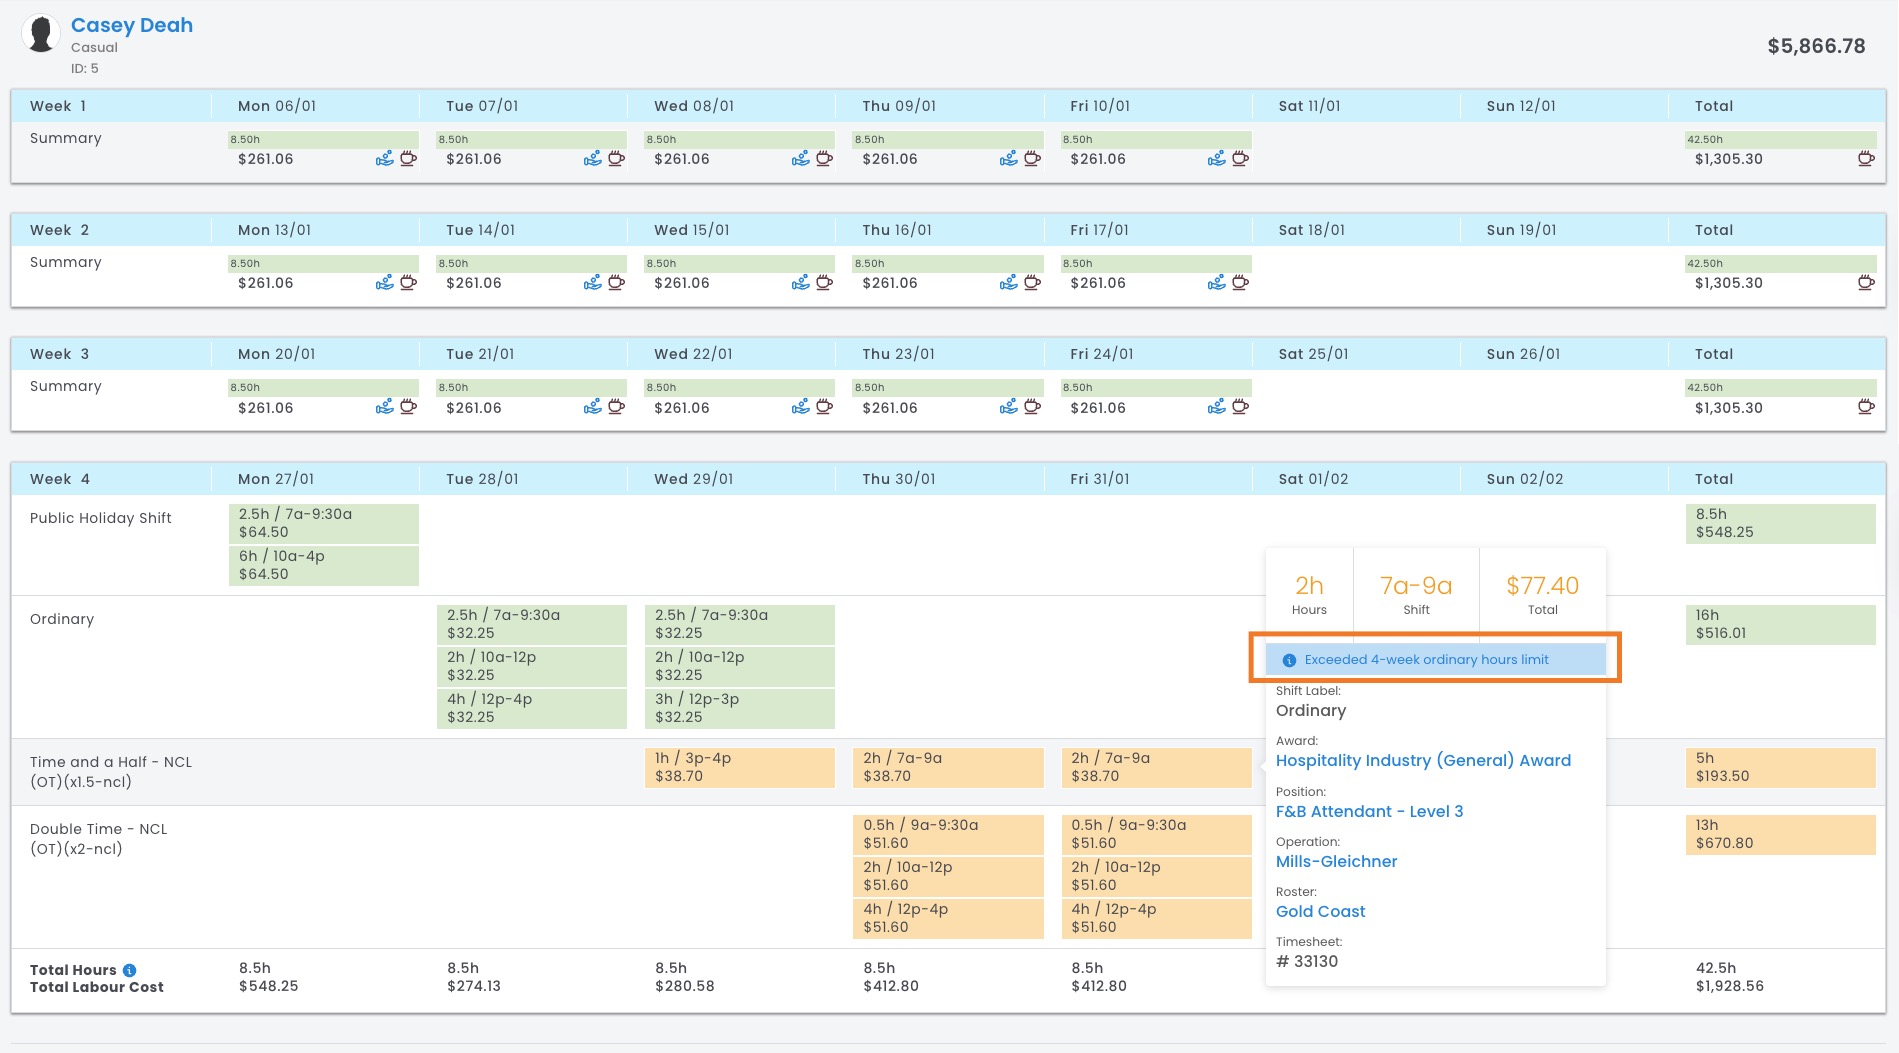The image size is (1899, 1053).
Task: Expand the Week 3 Summary row
Action: click(66, 386)
